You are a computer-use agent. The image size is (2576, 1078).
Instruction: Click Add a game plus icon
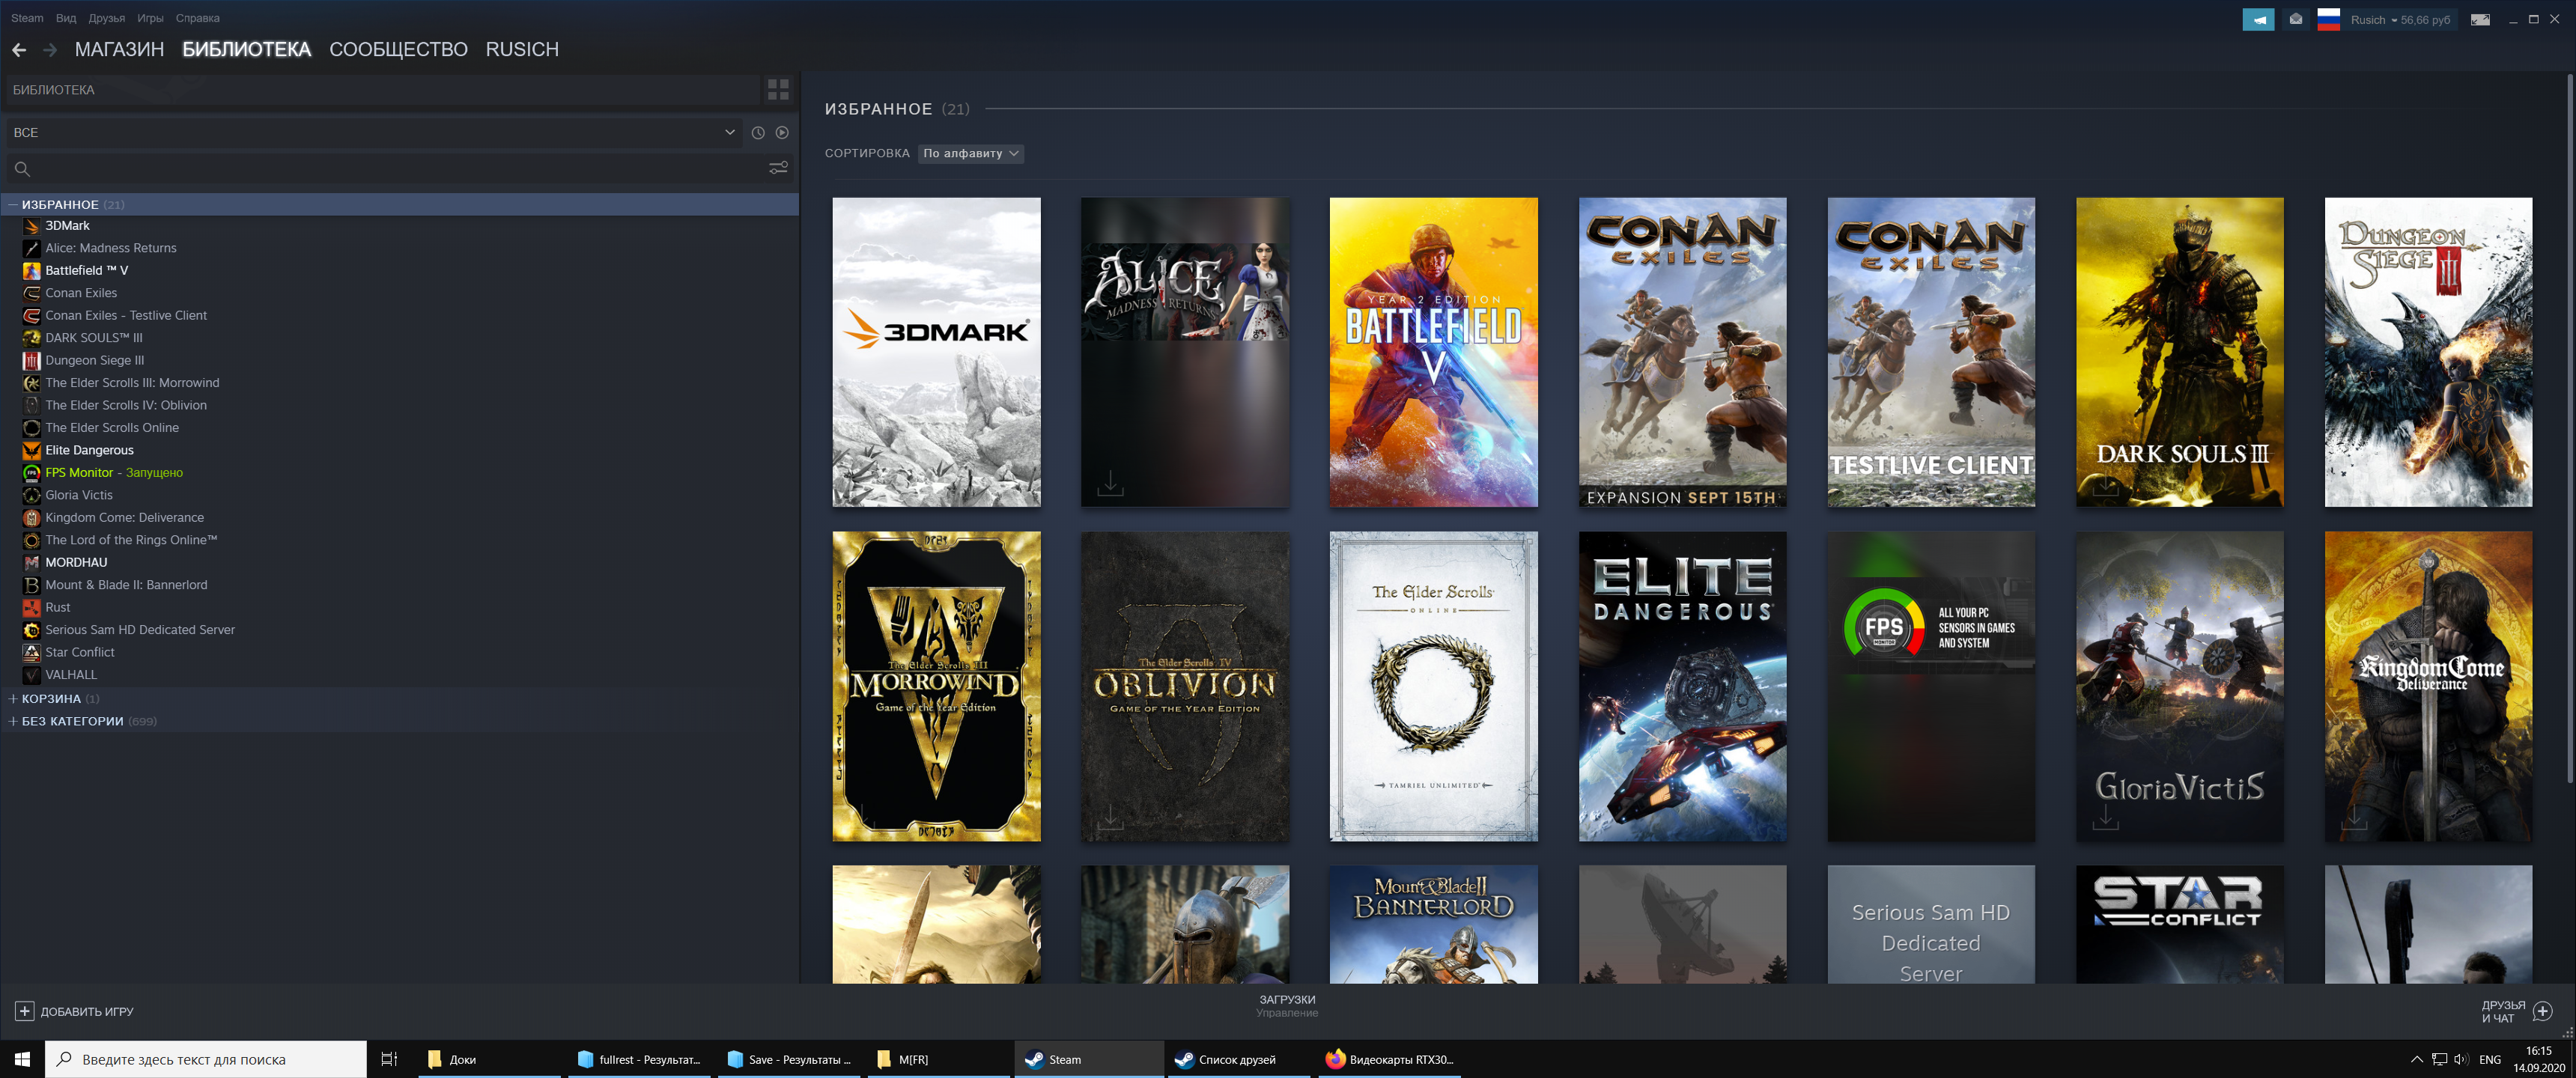coord(25,1011)
